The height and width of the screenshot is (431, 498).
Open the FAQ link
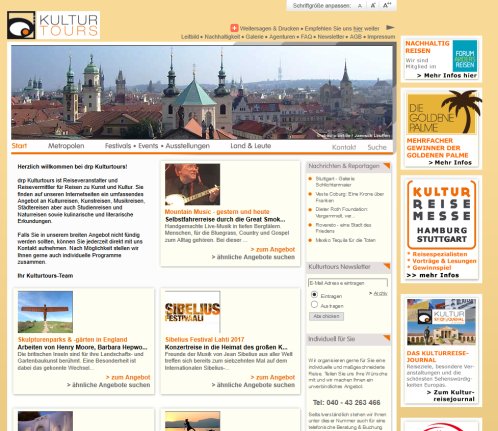(x=306, y=37)
